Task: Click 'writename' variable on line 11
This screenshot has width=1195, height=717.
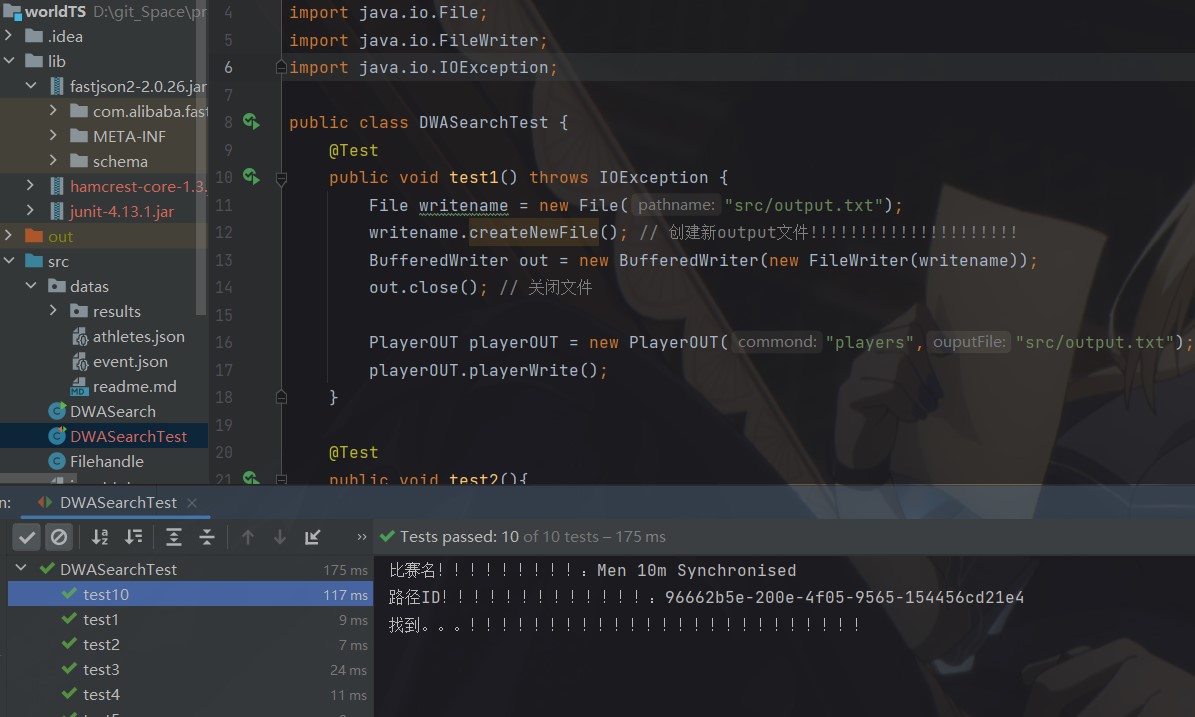Action: 463,205
